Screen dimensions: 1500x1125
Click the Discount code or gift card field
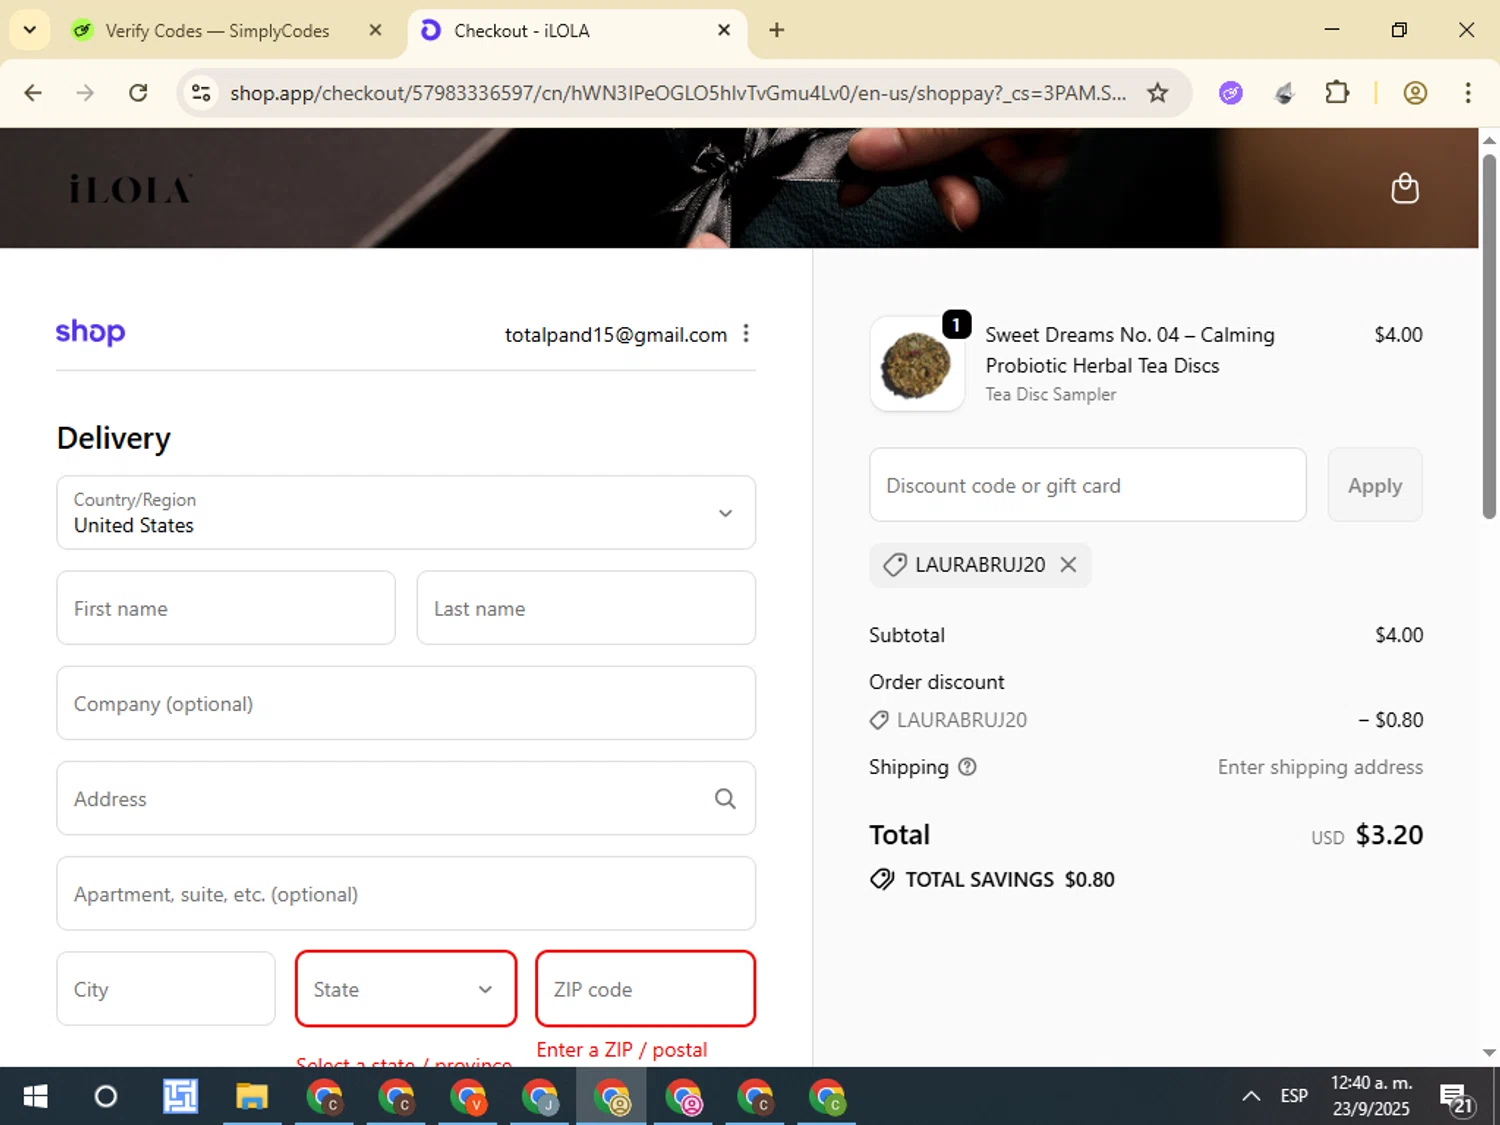[1088, 485]
